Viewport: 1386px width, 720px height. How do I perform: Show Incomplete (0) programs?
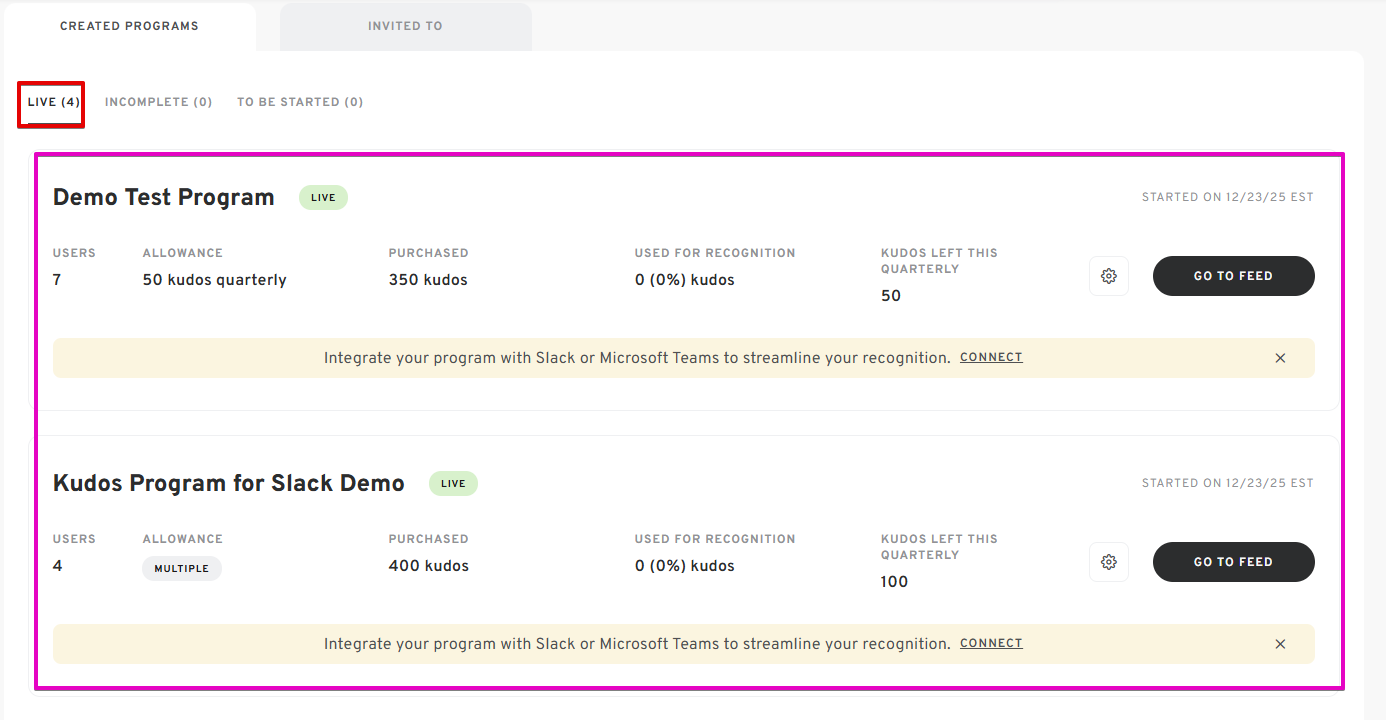(x=158, y=102)
